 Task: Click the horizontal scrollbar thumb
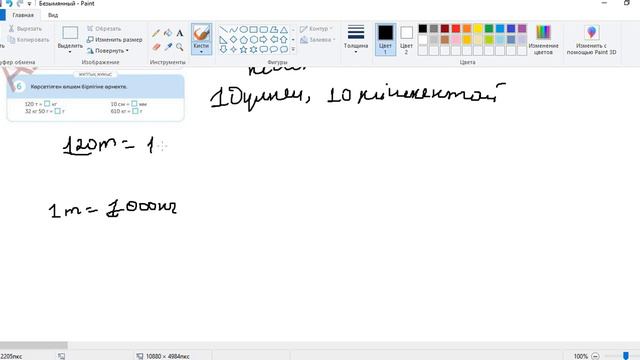(x=33, y=346)
